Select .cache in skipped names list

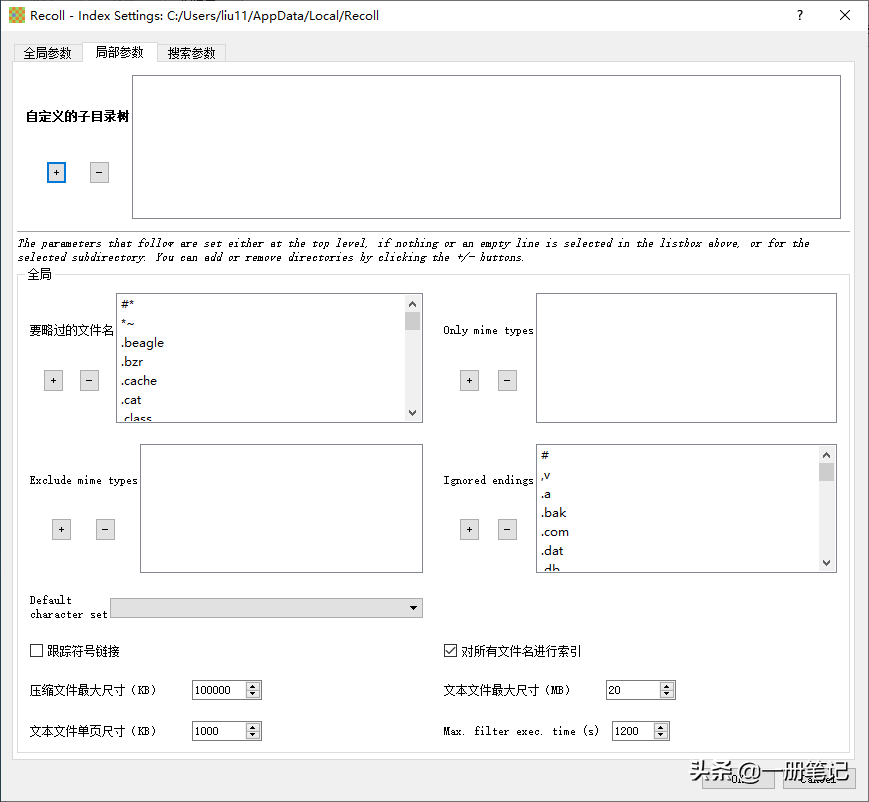coord(262,381)
